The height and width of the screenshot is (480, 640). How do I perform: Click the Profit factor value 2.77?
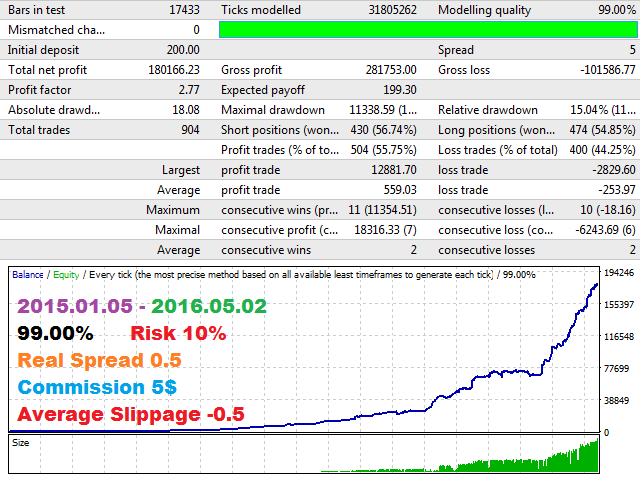click(189, 90)
